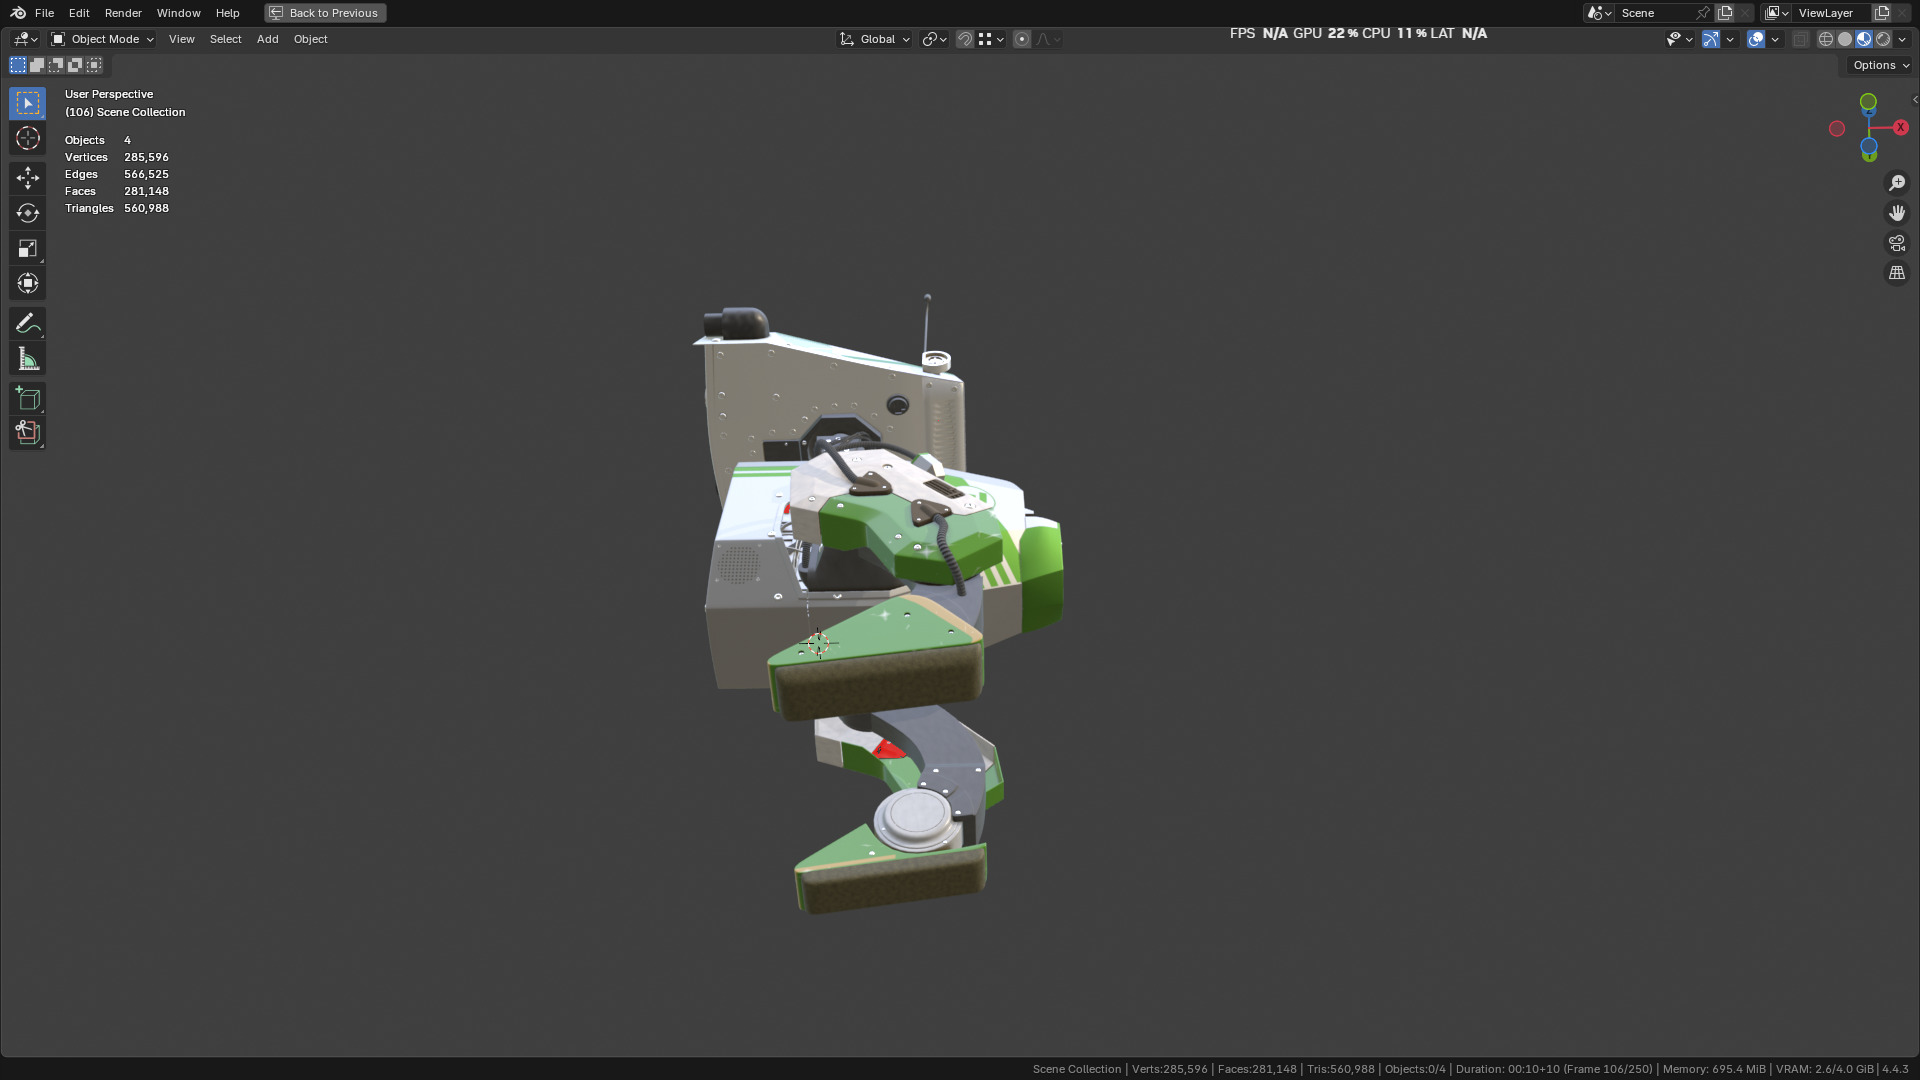Select the Scale tool
The height and width of the screenshot is (1080, 1920).
(x=27, y=248)
